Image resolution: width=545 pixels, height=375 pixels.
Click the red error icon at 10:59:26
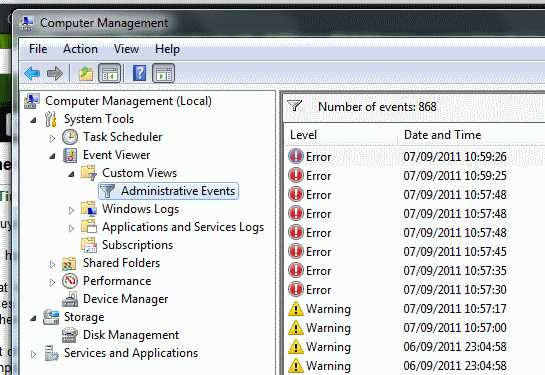coord(296,156)
